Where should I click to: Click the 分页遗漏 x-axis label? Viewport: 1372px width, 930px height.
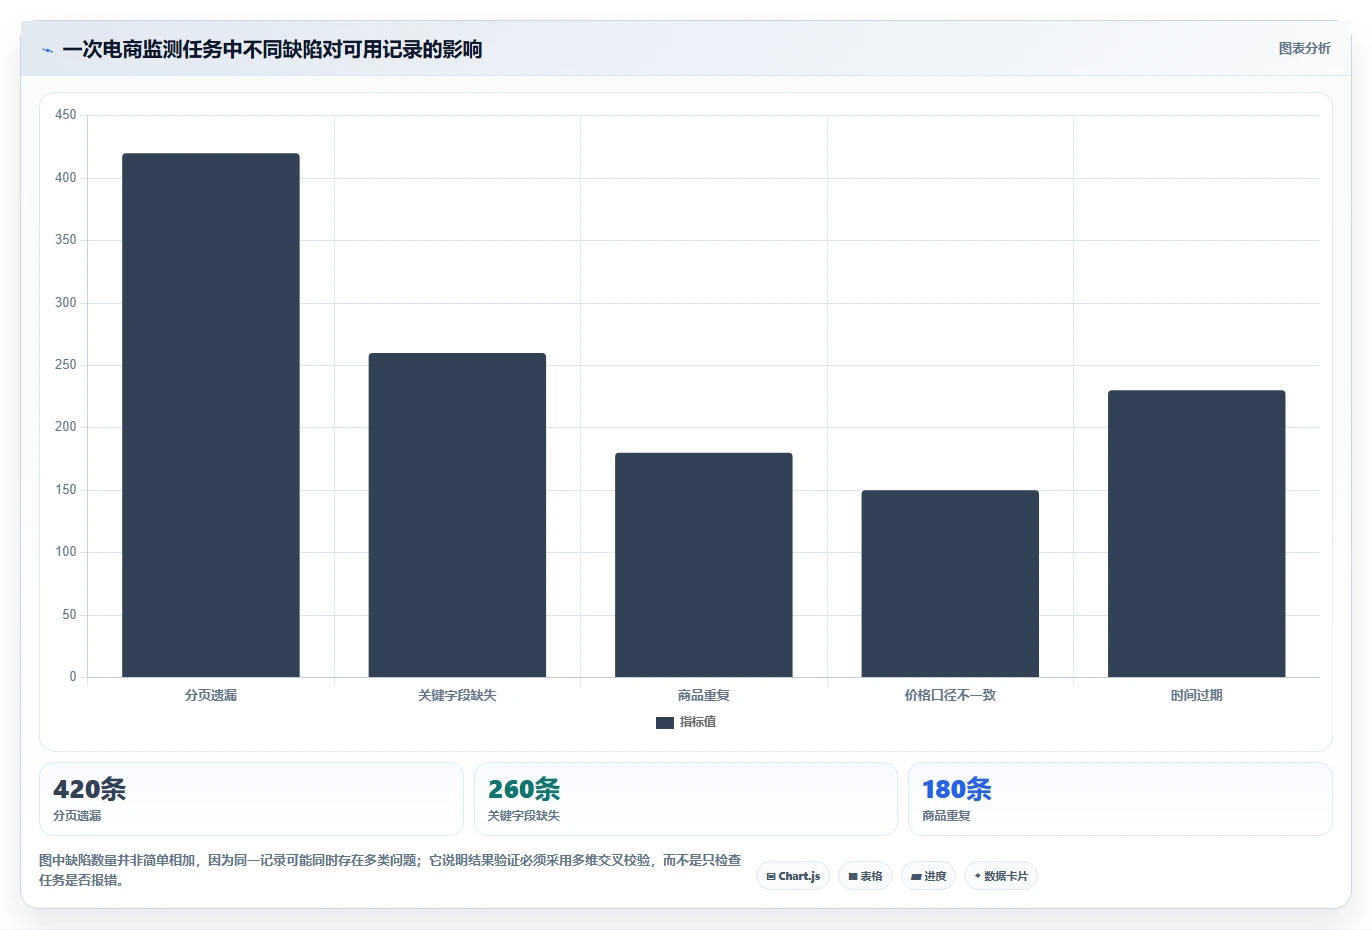click(x=211, y=695)
